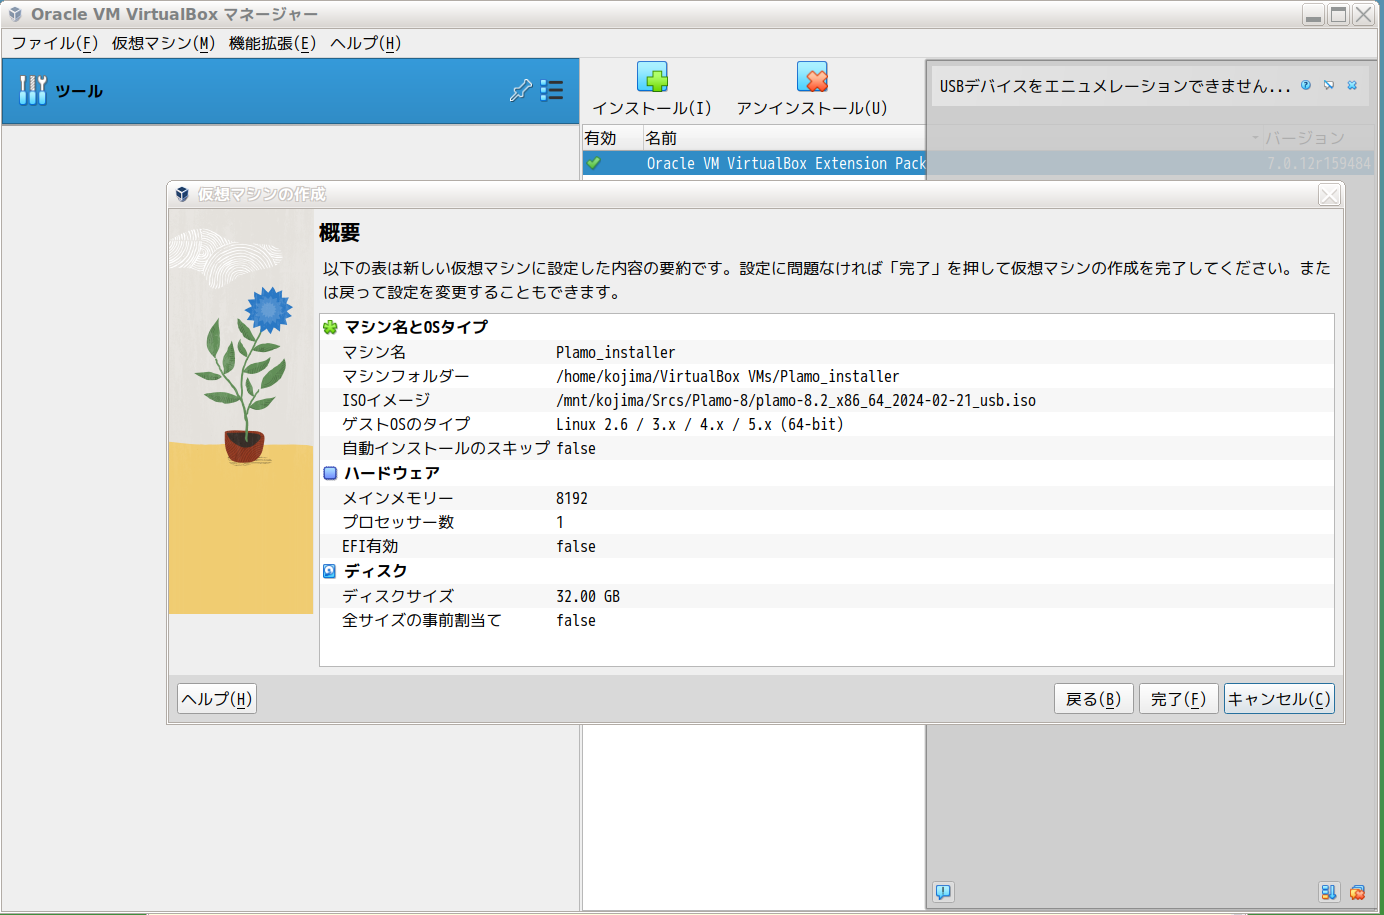Click the 概要 wizard heading
This screenshot has width=1384, height=915.
[x=339, y=233]
